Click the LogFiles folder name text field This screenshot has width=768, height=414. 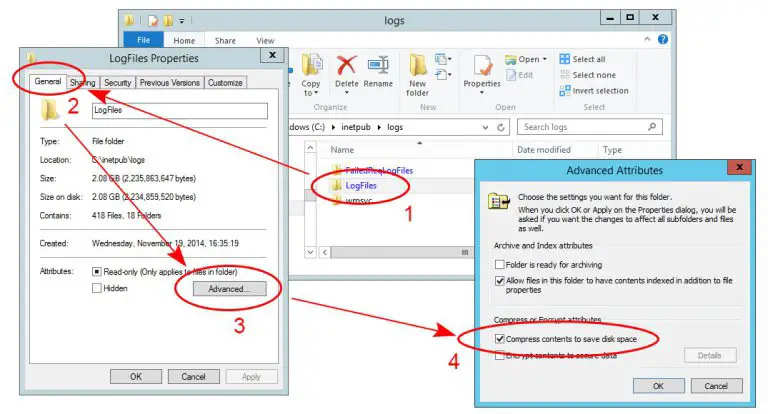click(x=180, y=110)
